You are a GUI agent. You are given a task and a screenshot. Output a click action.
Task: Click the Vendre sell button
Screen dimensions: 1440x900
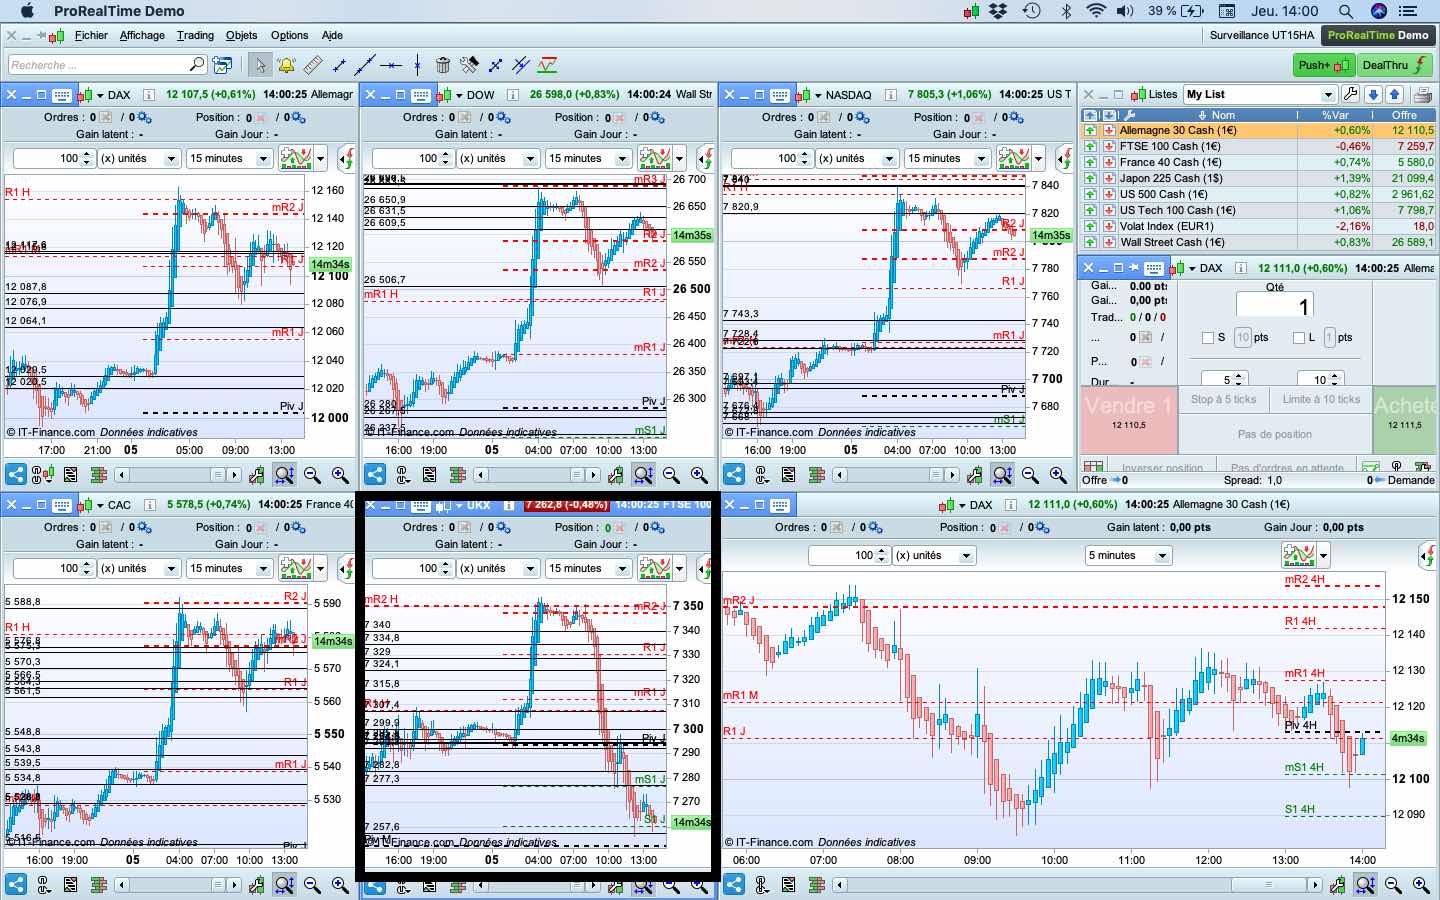pos(1129,419)
